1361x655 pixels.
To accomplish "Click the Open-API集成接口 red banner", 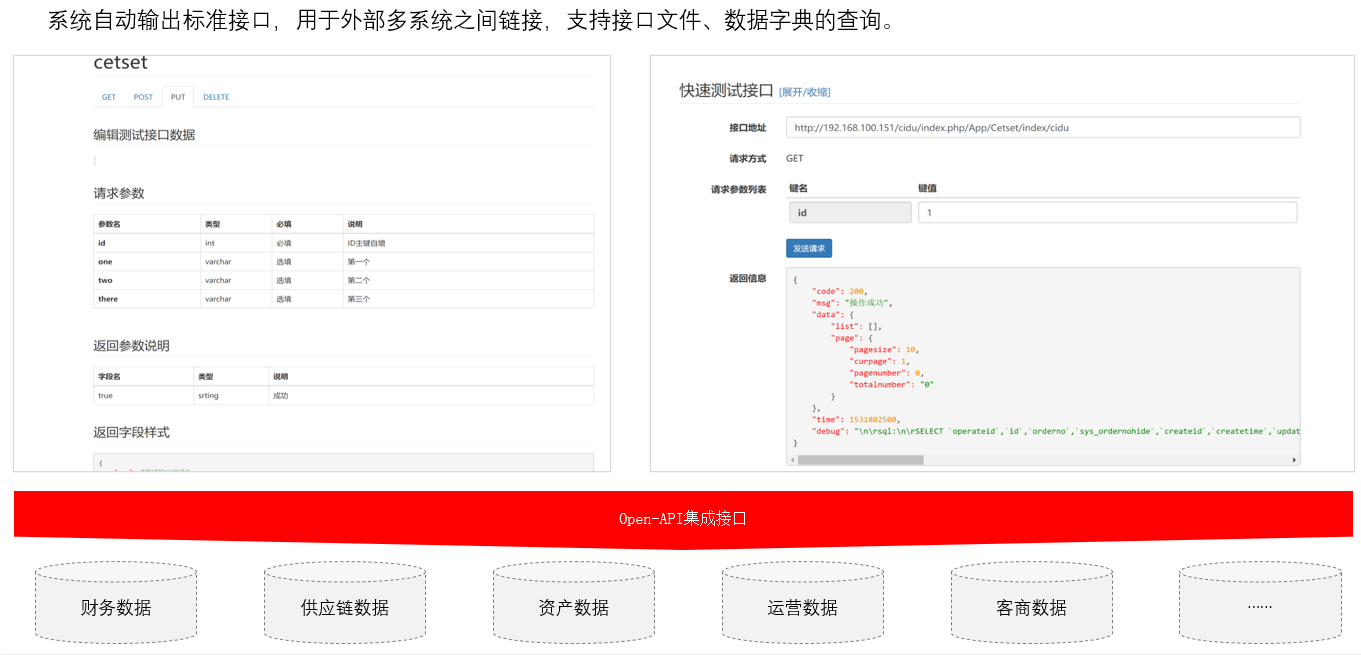I will pos(683,518).
